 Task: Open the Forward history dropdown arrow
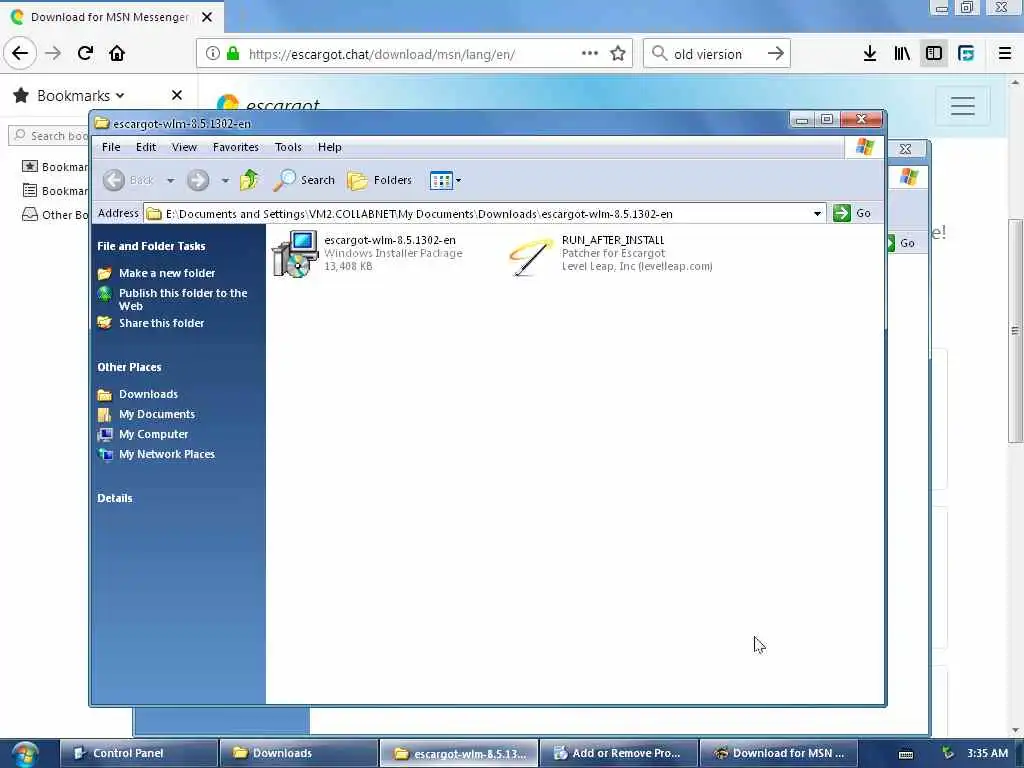[225, 180]
